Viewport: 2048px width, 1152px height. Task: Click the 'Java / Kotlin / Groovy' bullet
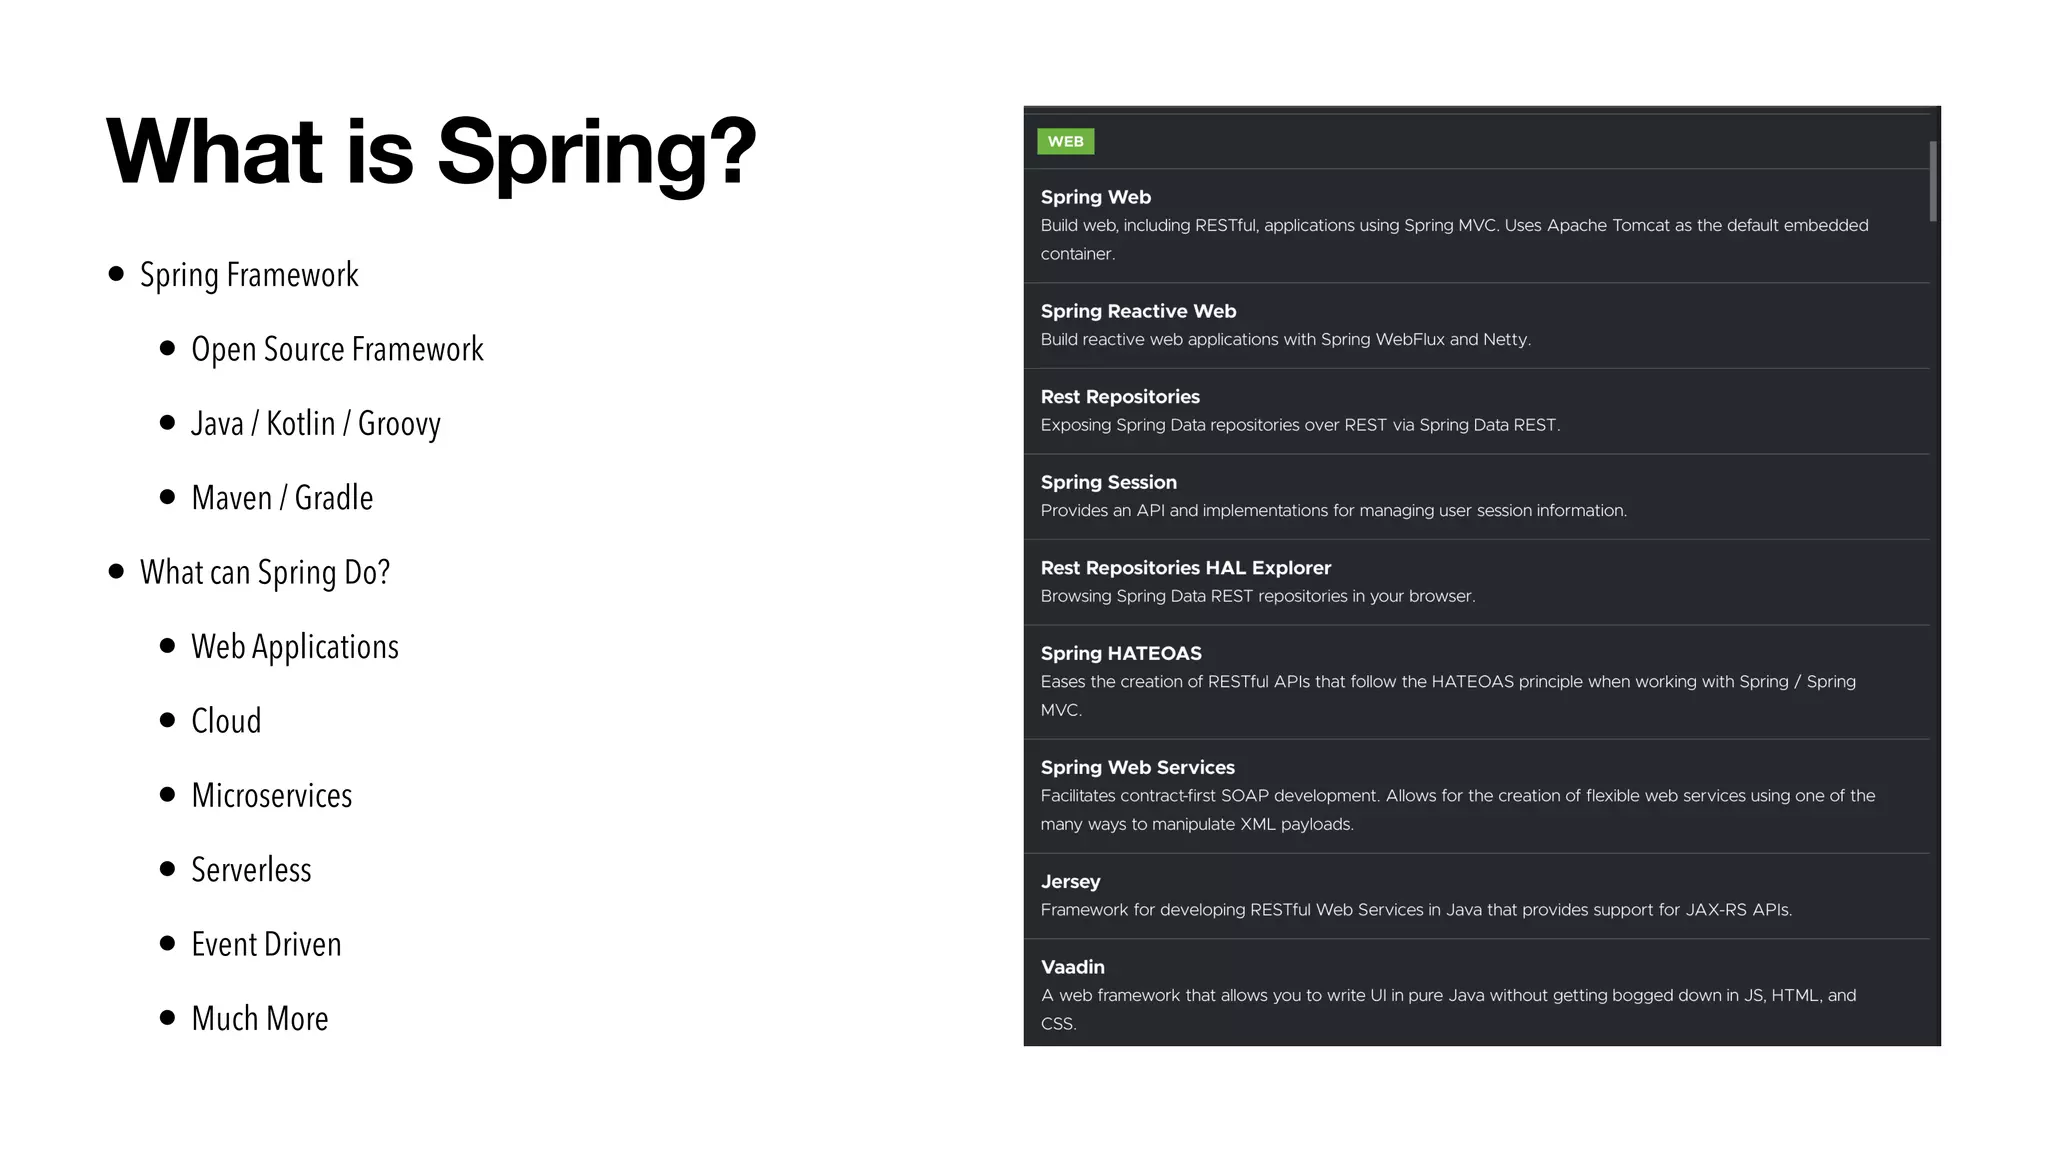coord(315,424)
